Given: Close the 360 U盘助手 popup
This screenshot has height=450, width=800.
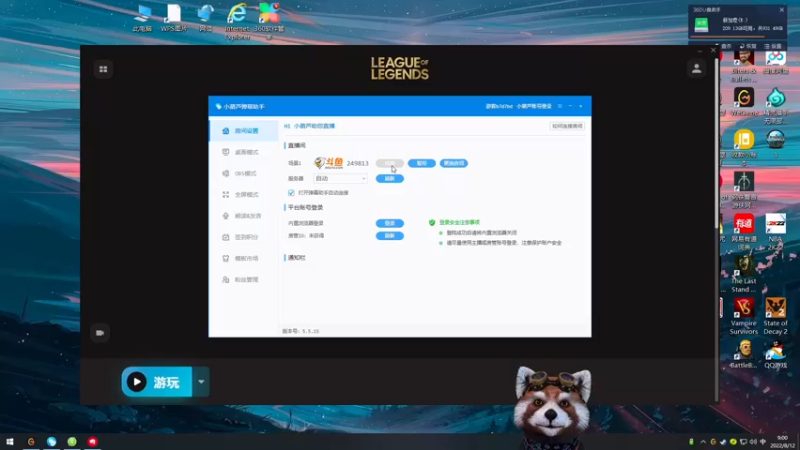Looking at the screenshot, I should click(782, 10).
